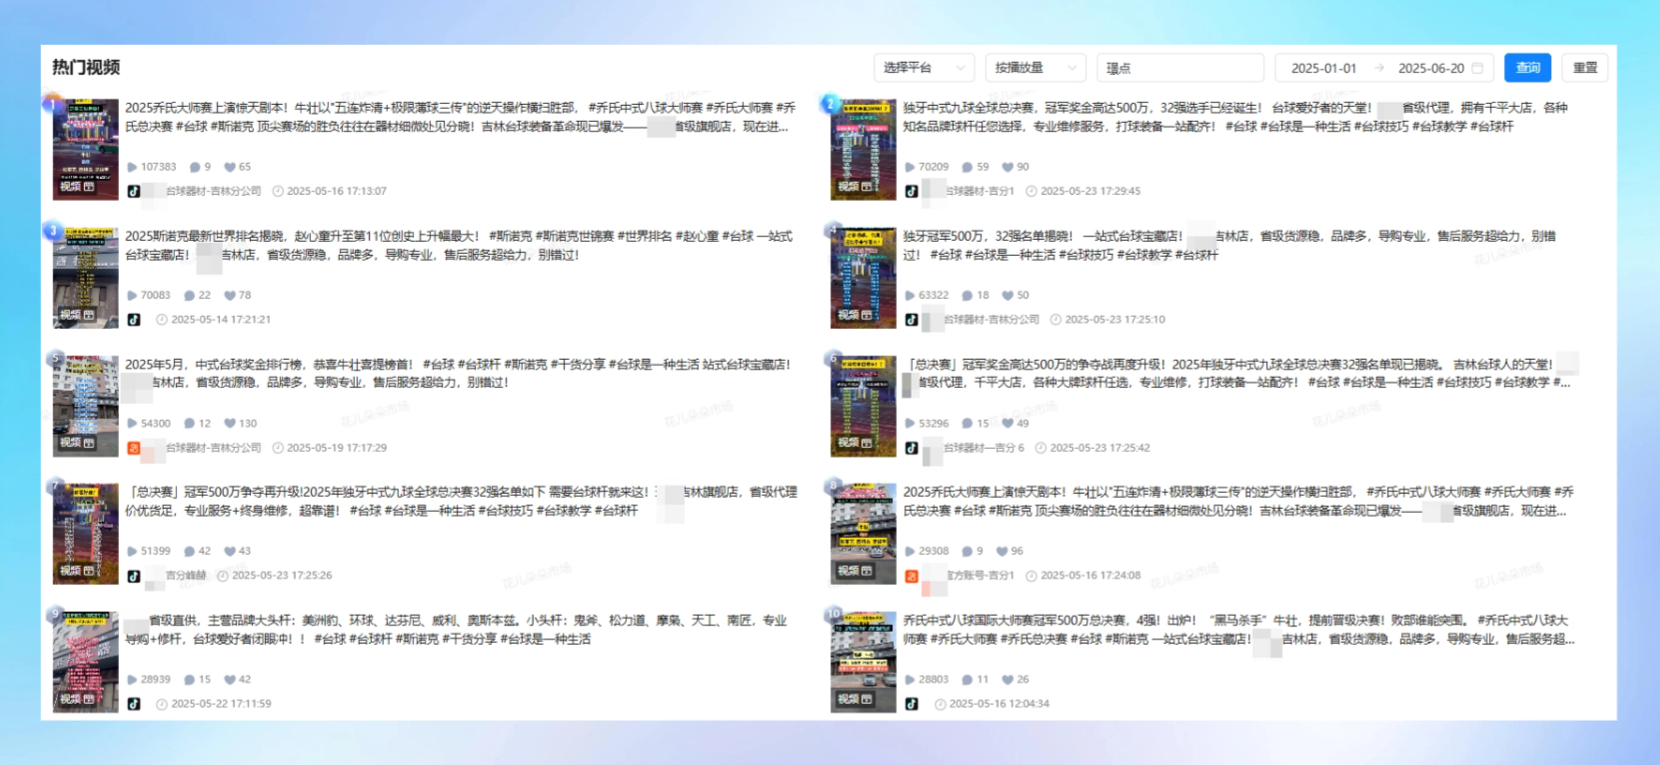This screenshot has width=1660, height=765.
Task: Open the video title starting 2025年5月，中式台球奖金排行榜
Action: point(458,373)
